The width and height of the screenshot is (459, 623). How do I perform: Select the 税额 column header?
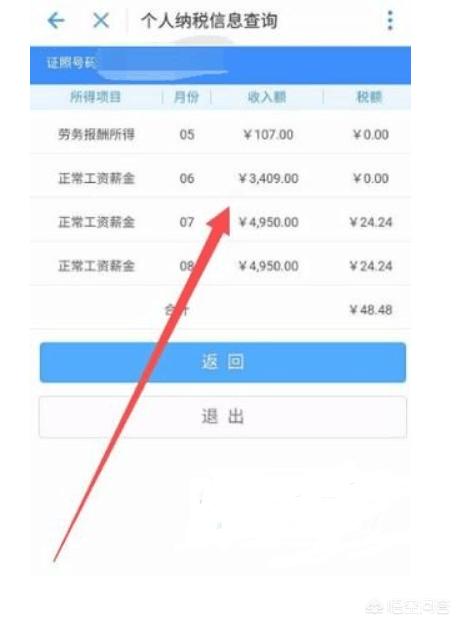coord(369,97)
